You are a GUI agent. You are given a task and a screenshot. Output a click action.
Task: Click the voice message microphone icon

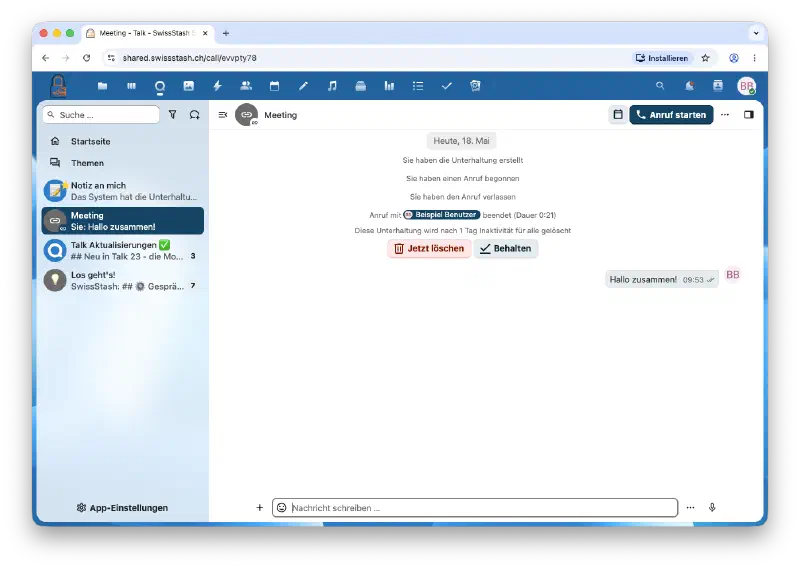click(x=712, y=508)
